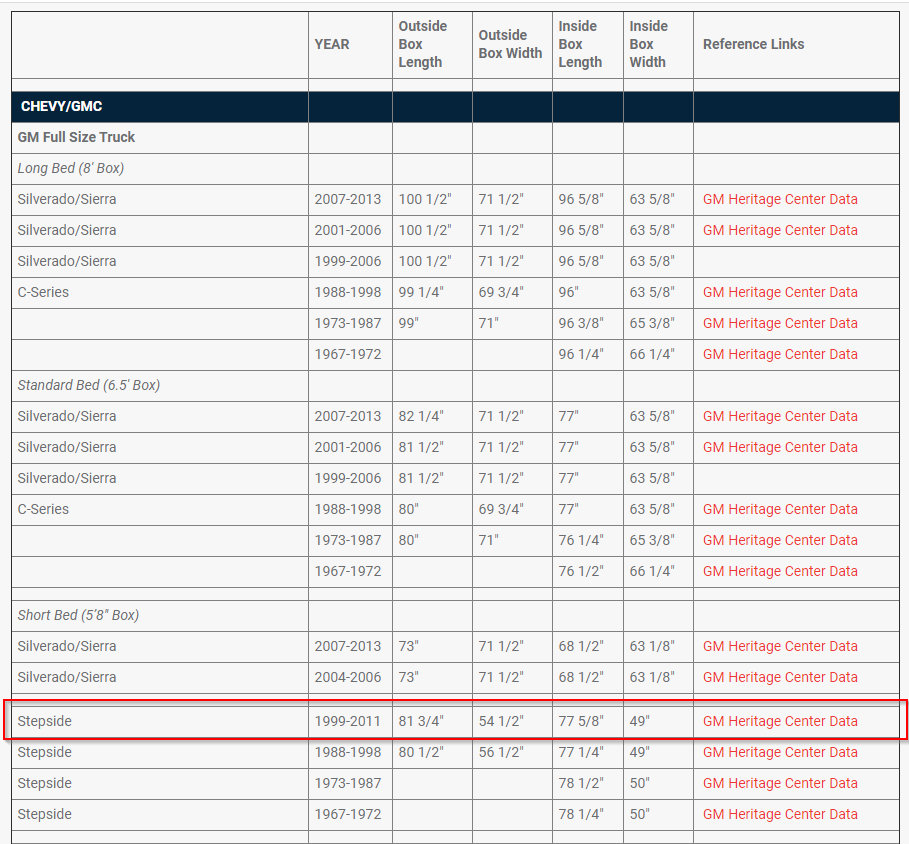Click the Inside Box Length column header
Viewport: 909px width, 844px height.
580,44
